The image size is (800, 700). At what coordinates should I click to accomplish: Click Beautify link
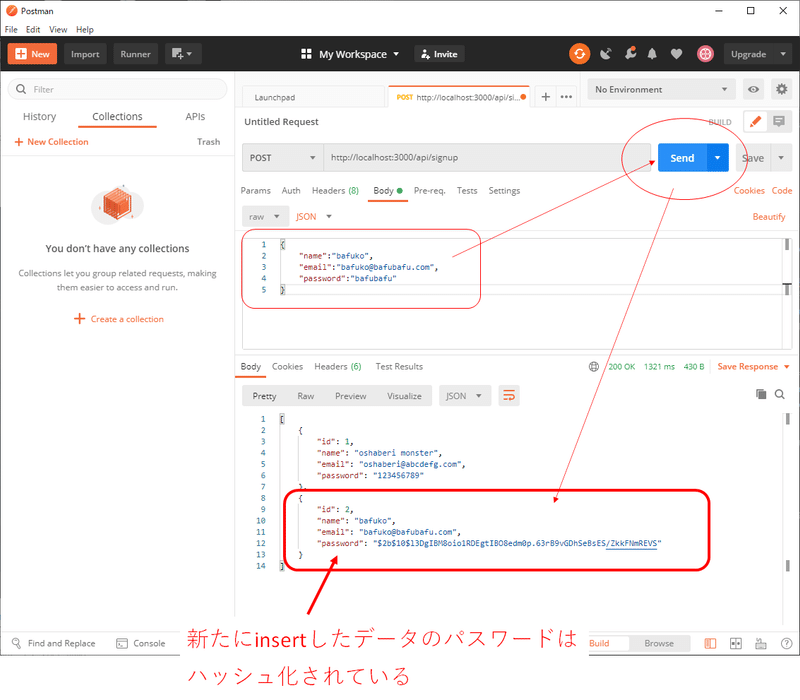tap(769, 217)
